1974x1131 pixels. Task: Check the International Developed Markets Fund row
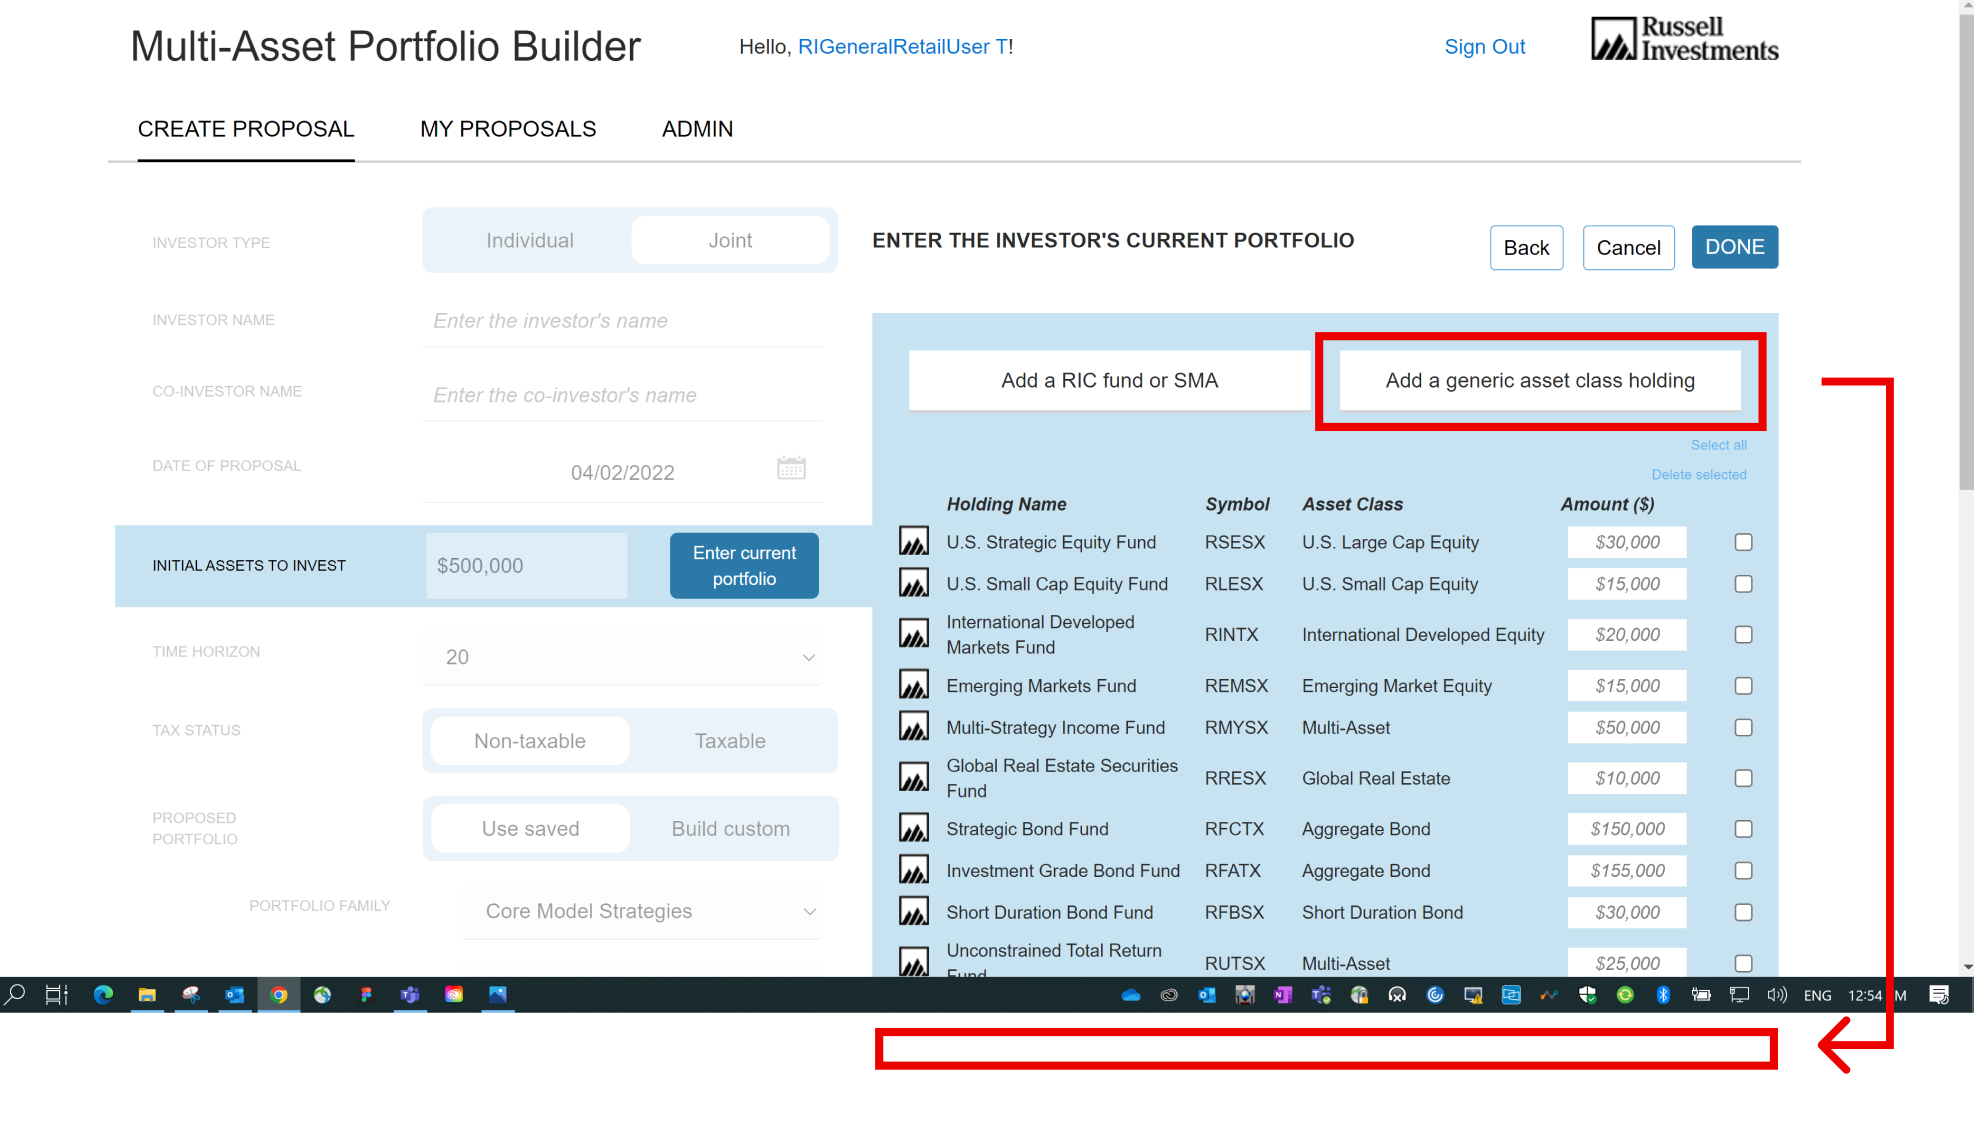coord(1743,634)
